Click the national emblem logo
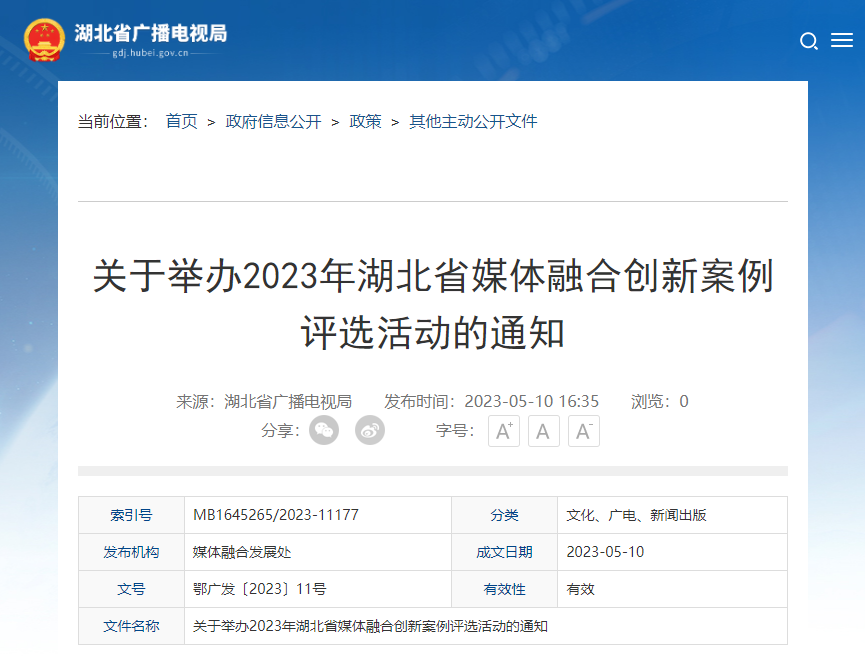 (x=44, y=40)
